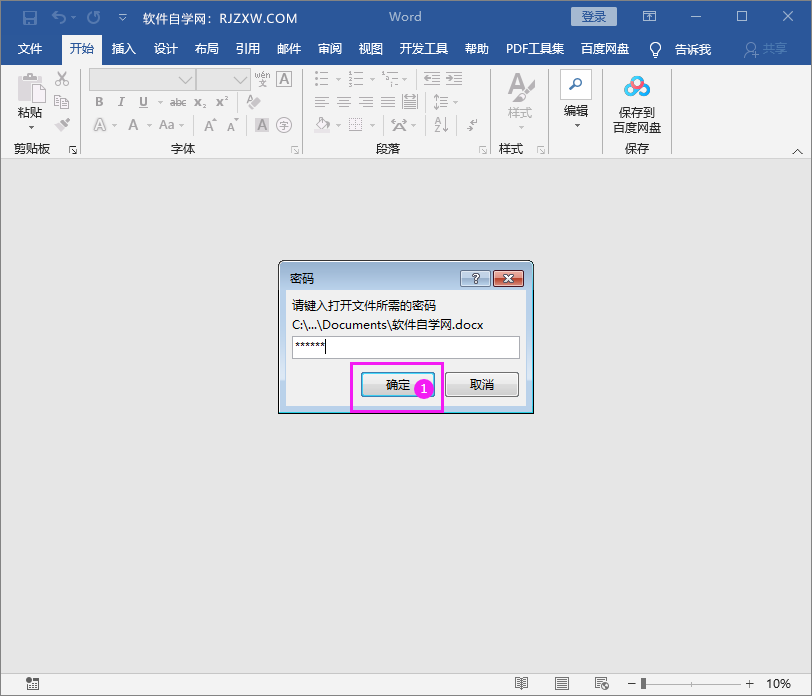Click the 取消 (Cancel) button
812x696 pixels.
click(x=481, y=384)
